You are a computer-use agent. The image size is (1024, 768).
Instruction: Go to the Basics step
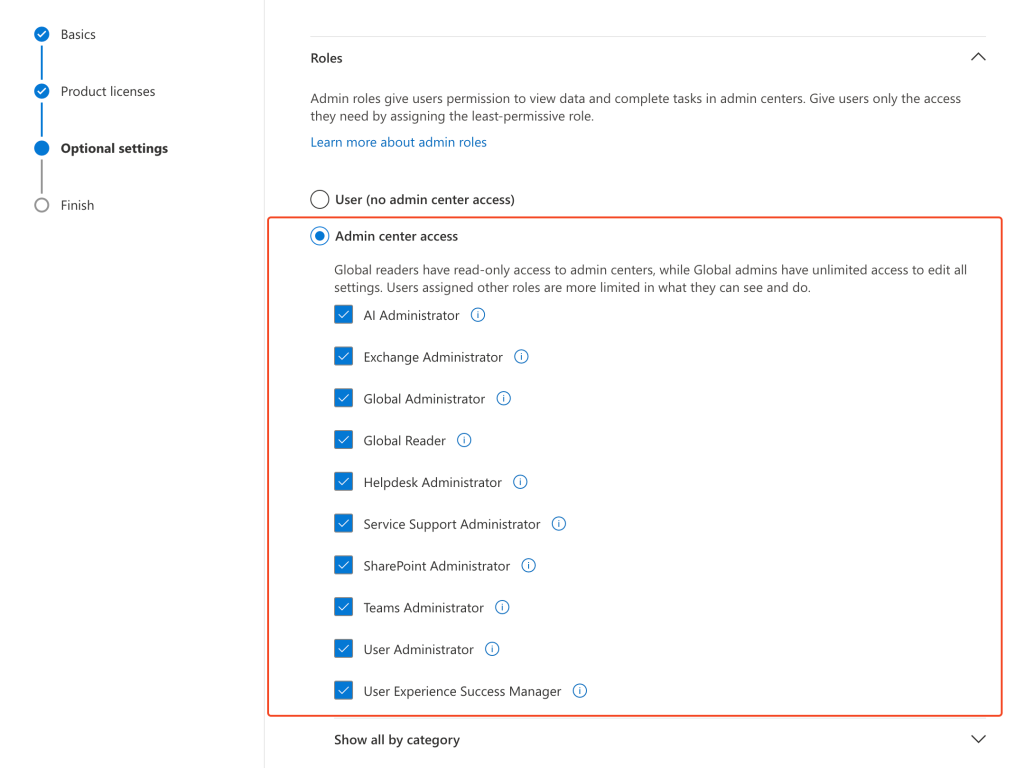78,34
